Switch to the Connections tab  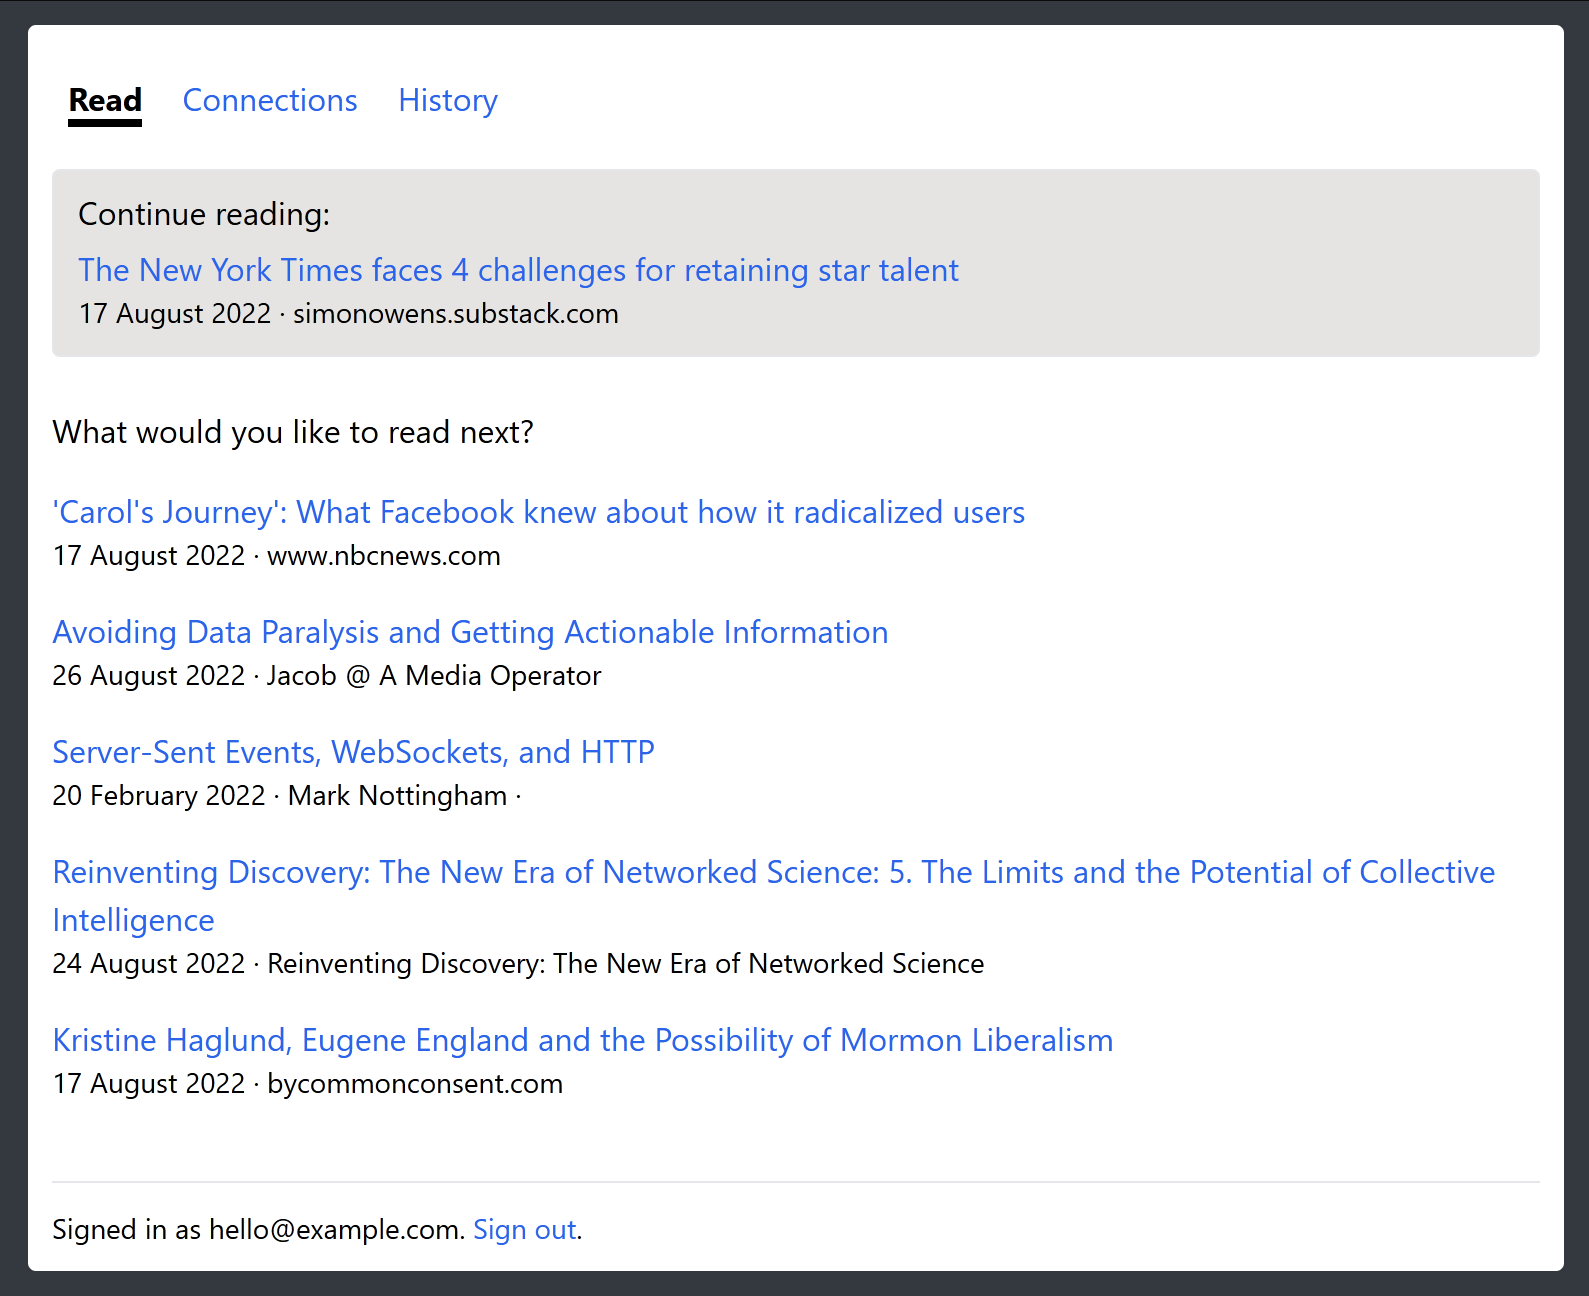(270, 101)
